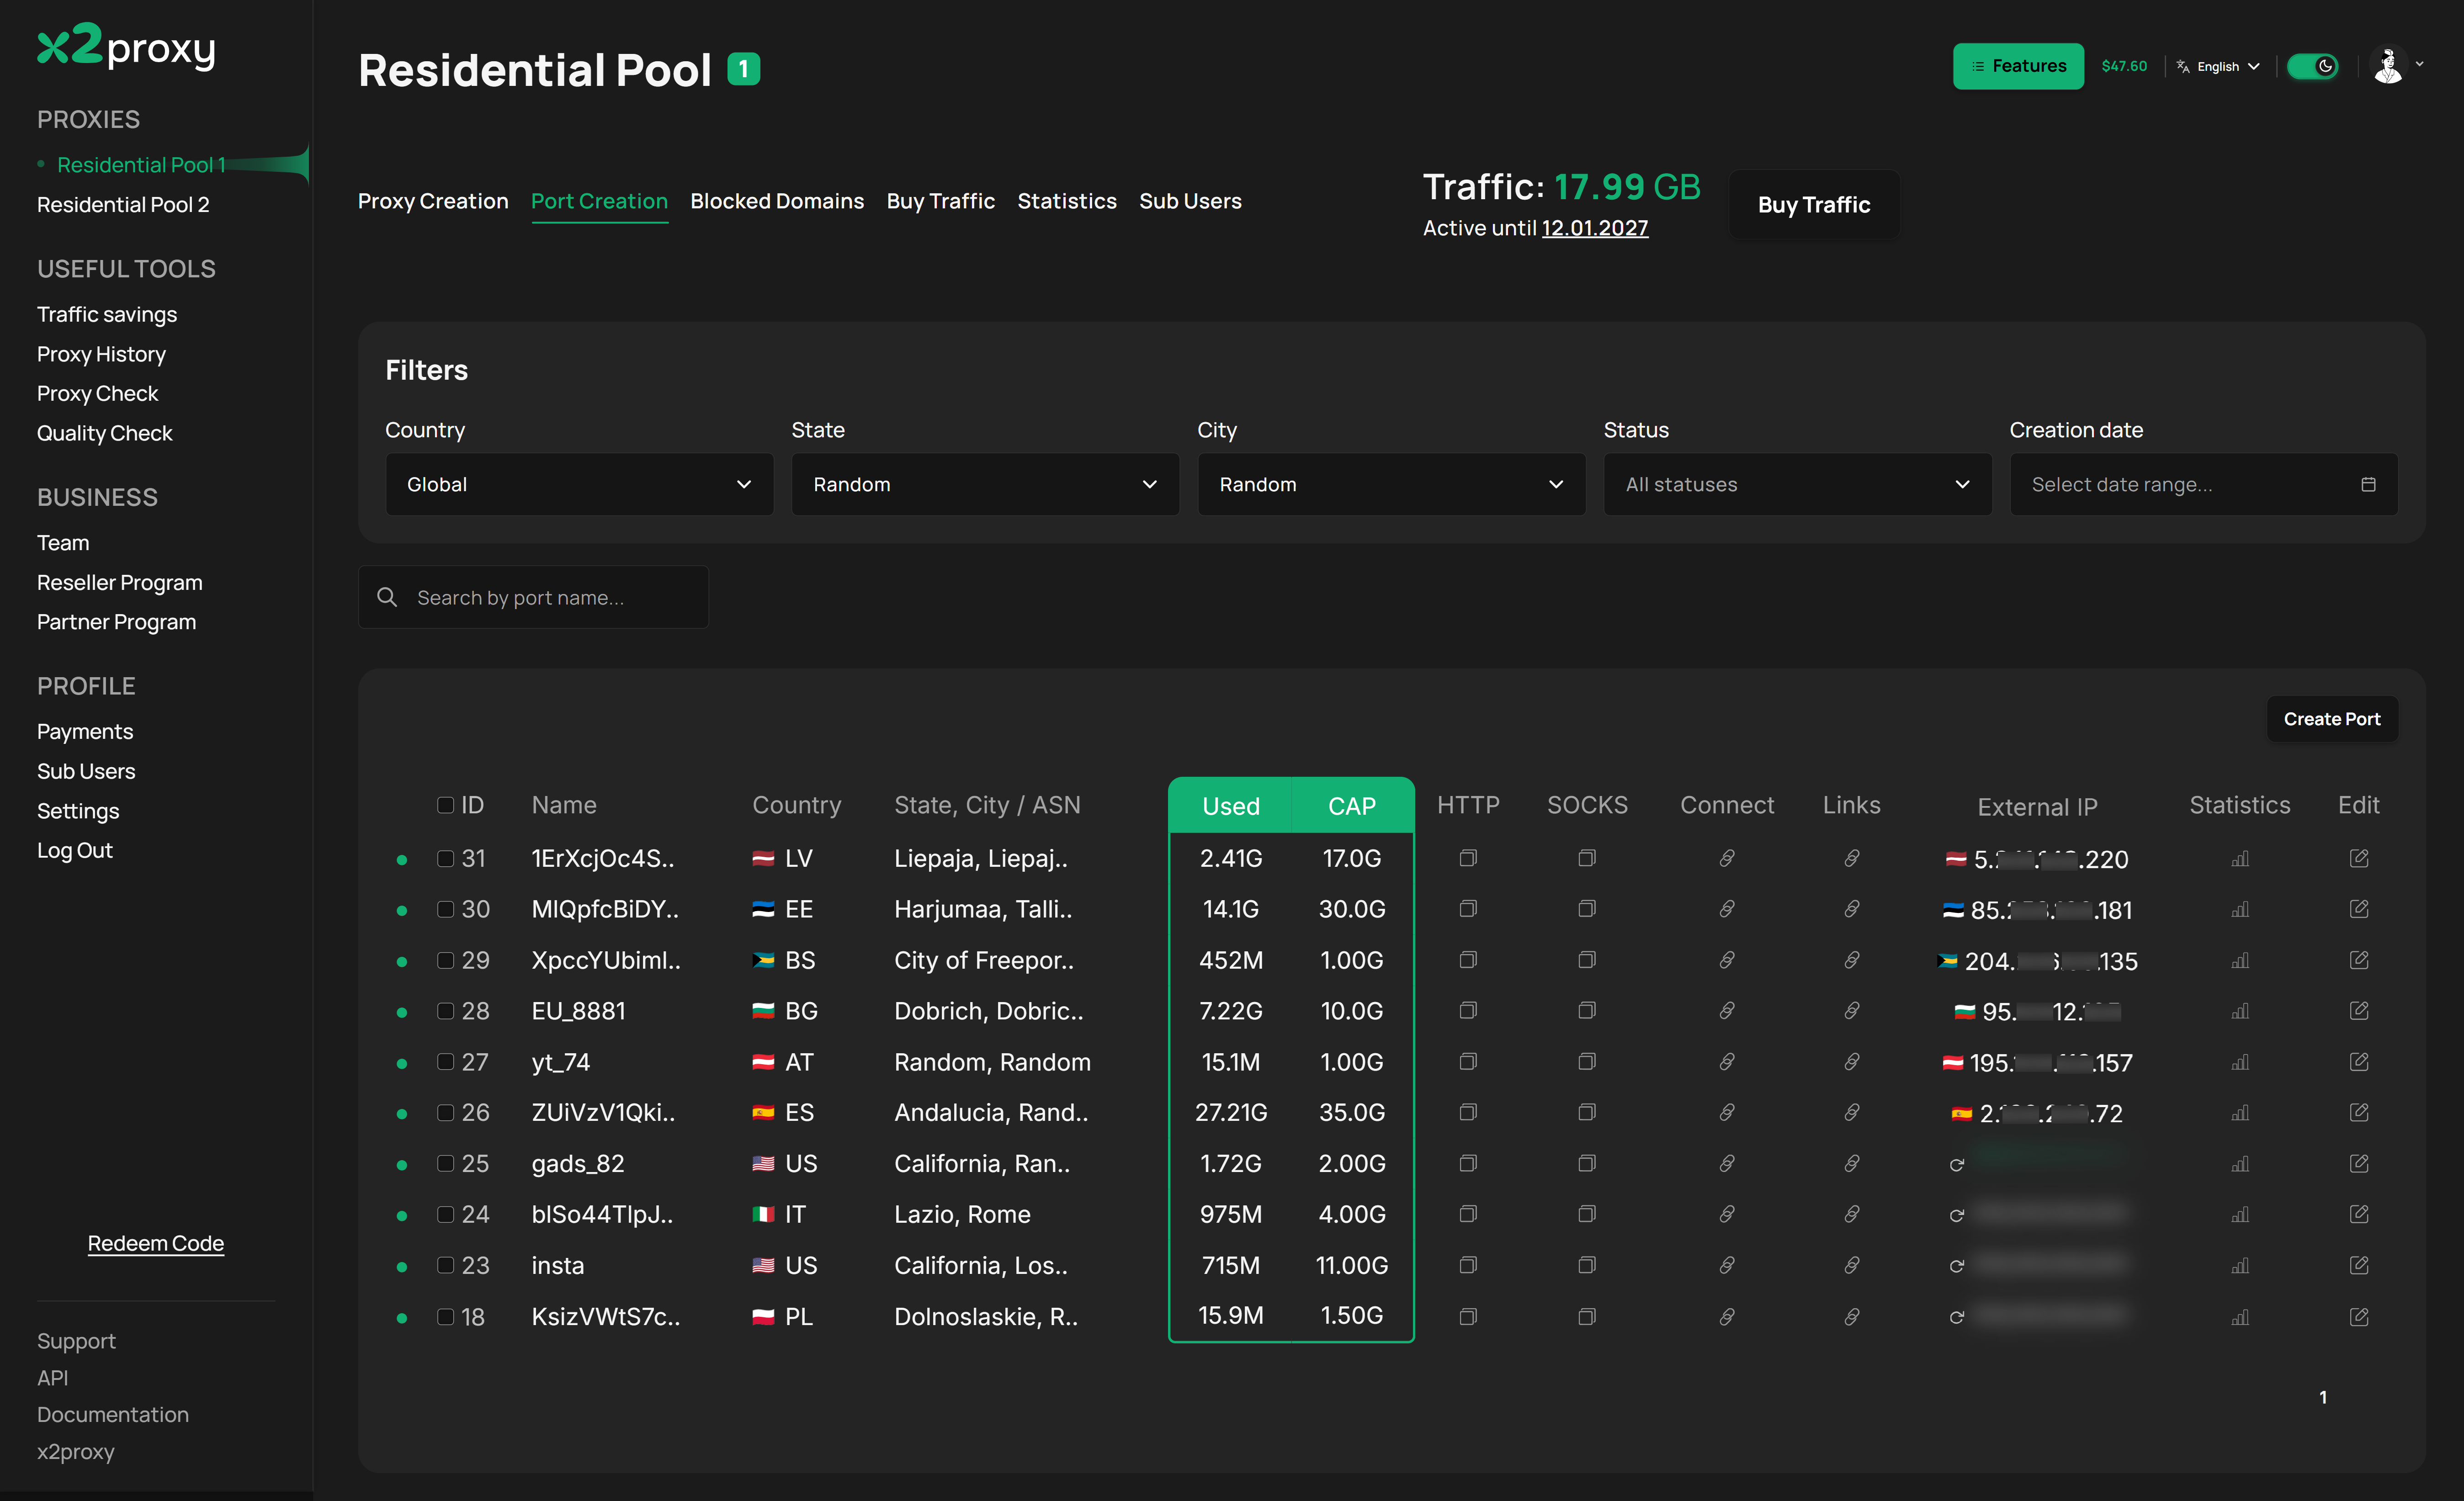Screen dimensions: 2464x1501
Task: Open the Sub Users tab
Action: coord(1190,201)
